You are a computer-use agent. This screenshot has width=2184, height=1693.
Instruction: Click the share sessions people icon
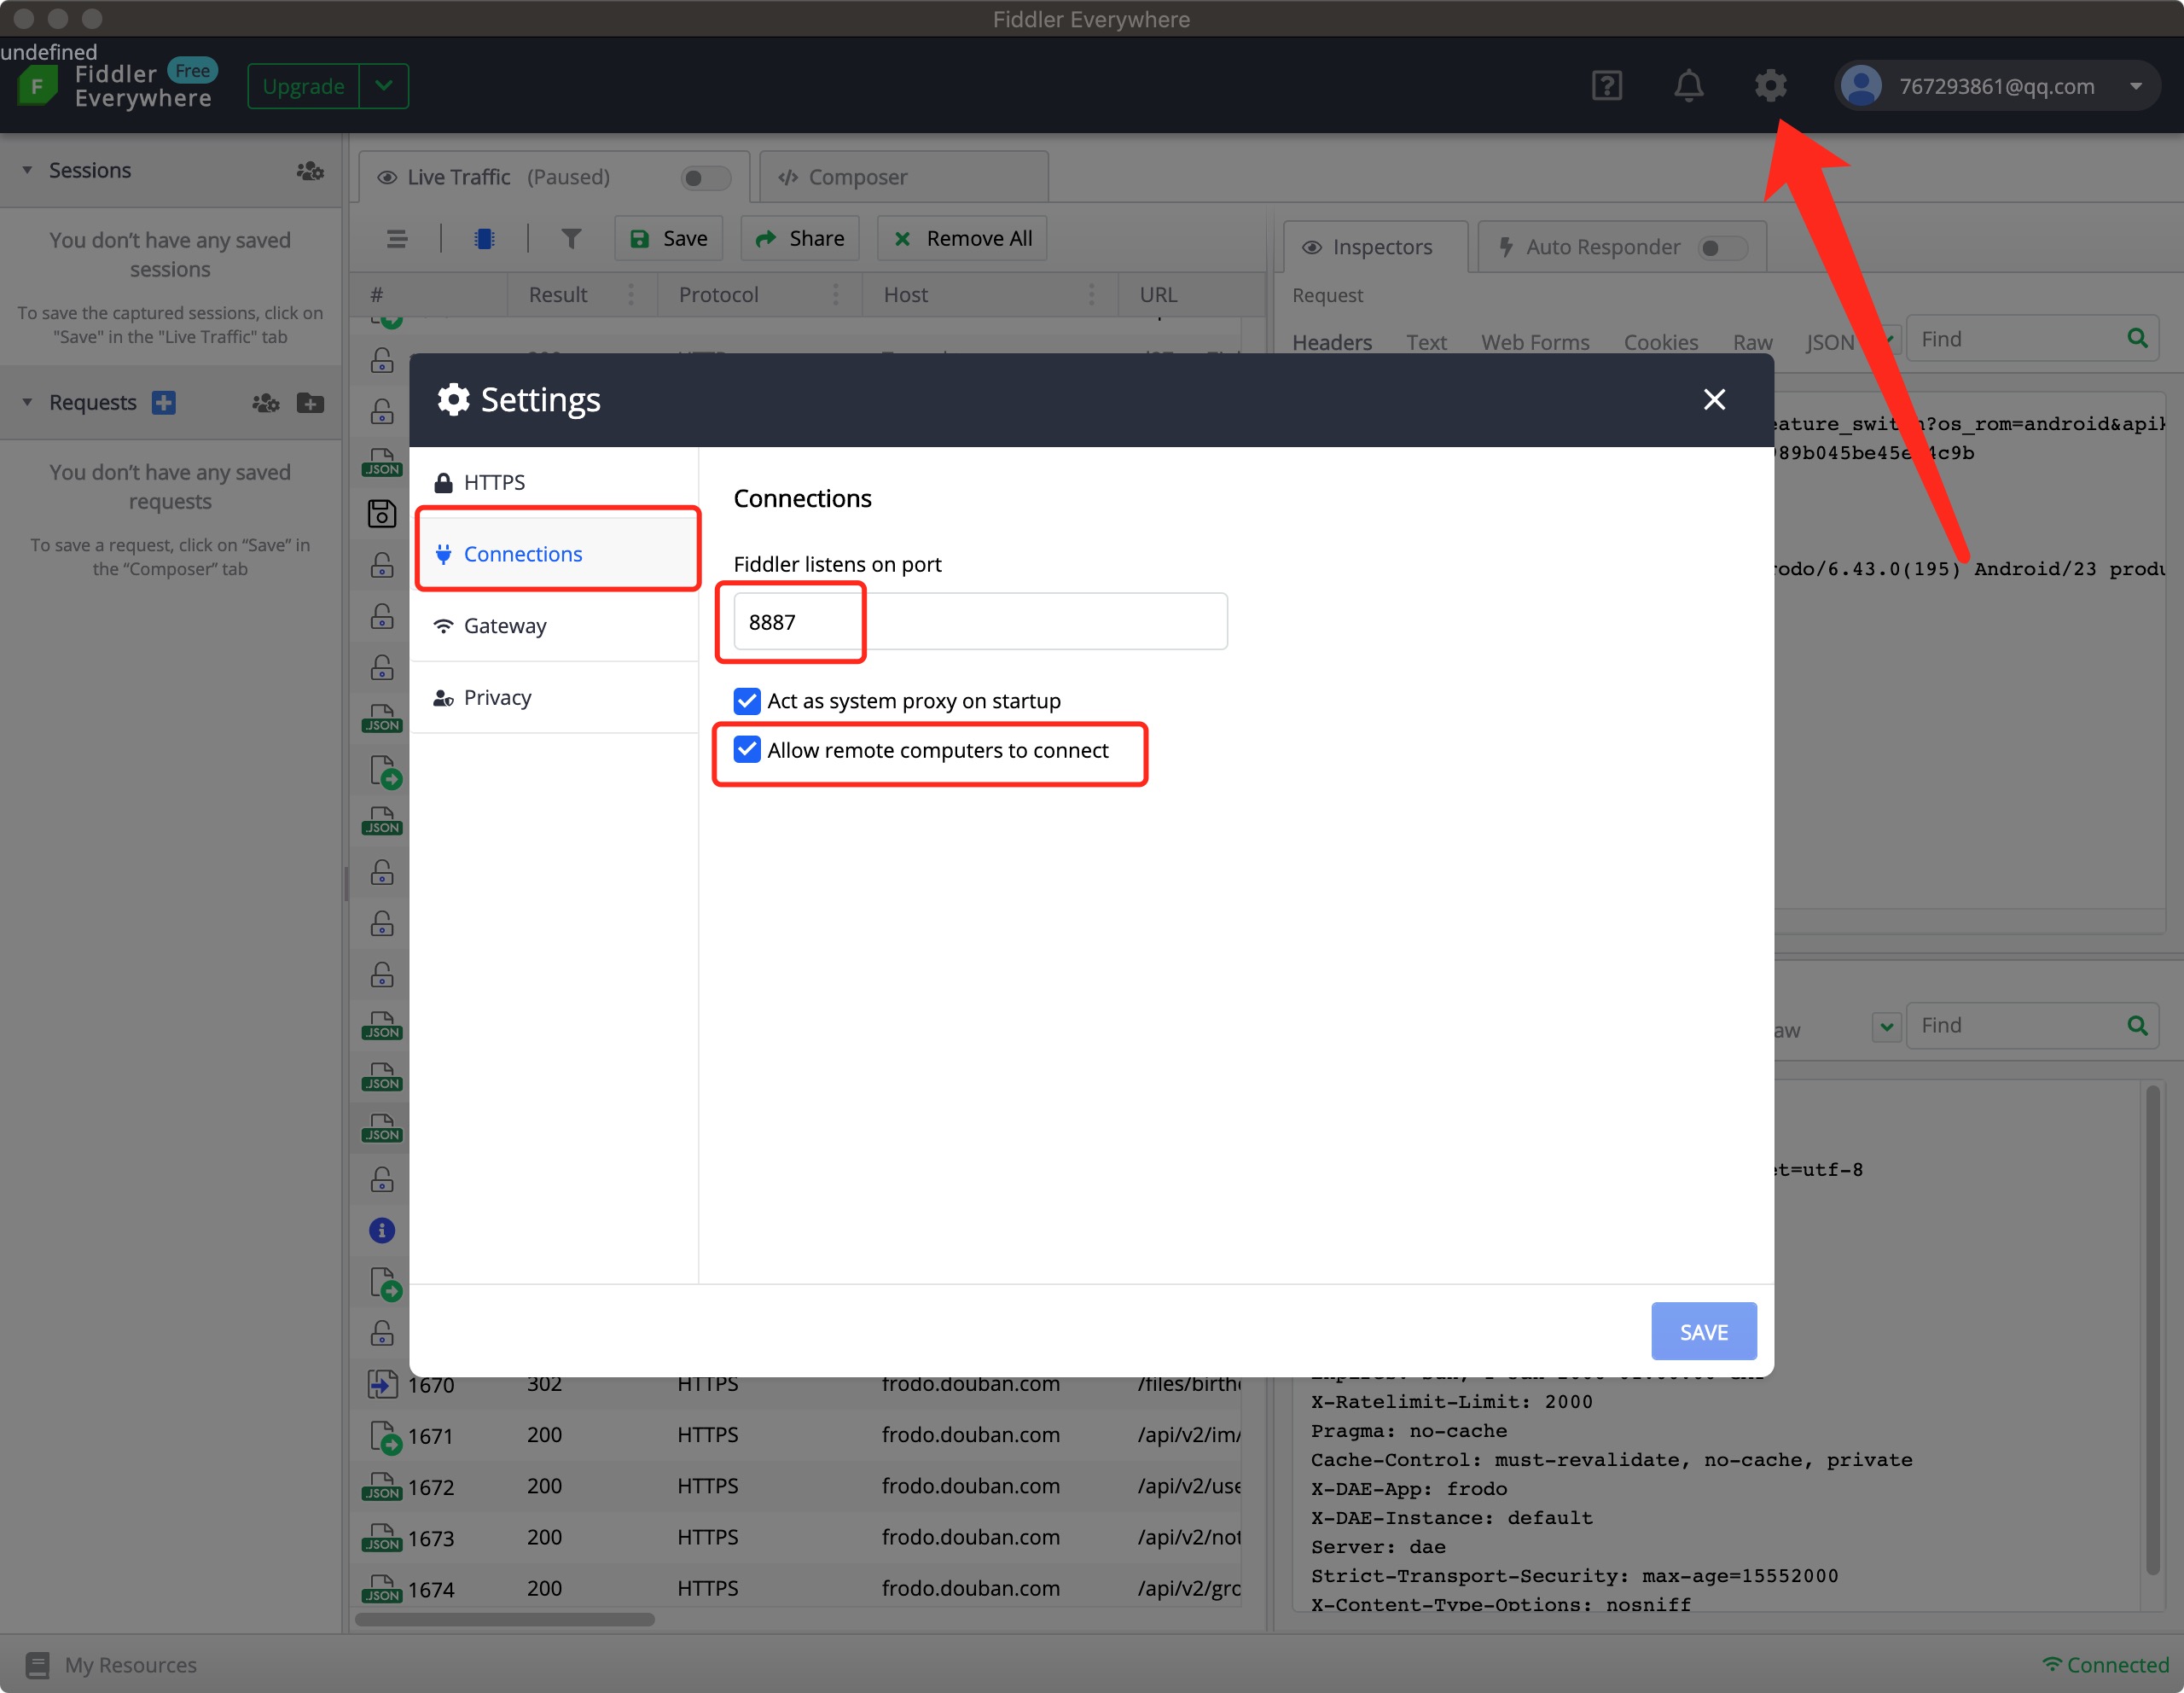310,171
